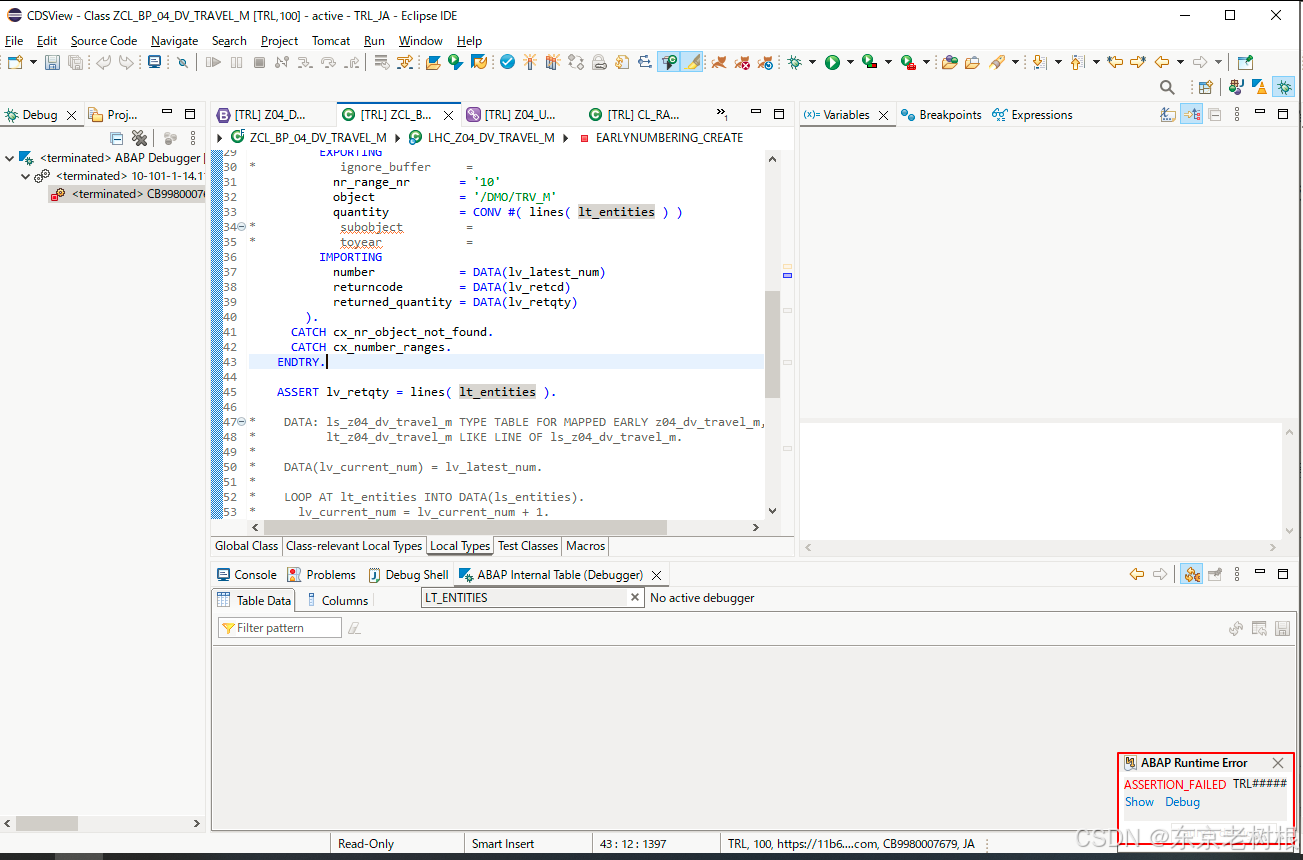Toggle Show Type Names in Variables view
Viewport: 1303px width, 860px height.
point(1167,115)
